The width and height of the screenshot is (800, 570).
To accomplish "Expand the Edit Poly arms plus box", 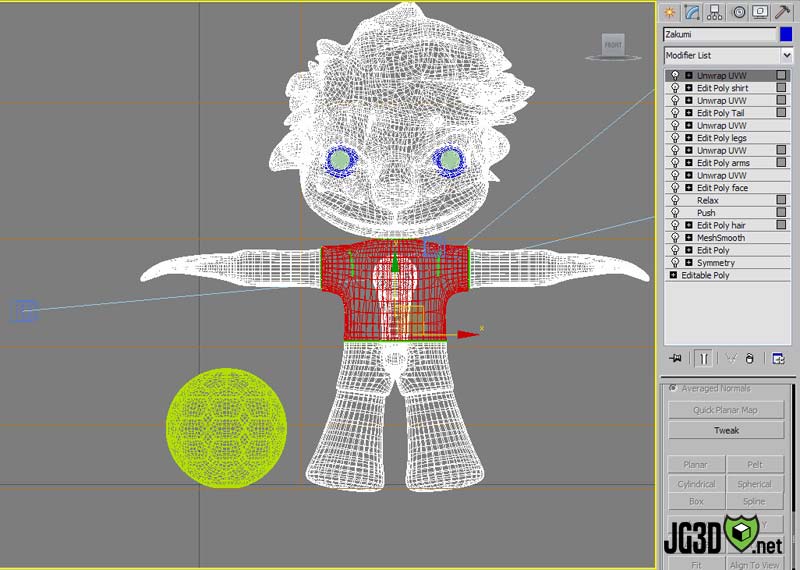I will (x=689, y=163).
